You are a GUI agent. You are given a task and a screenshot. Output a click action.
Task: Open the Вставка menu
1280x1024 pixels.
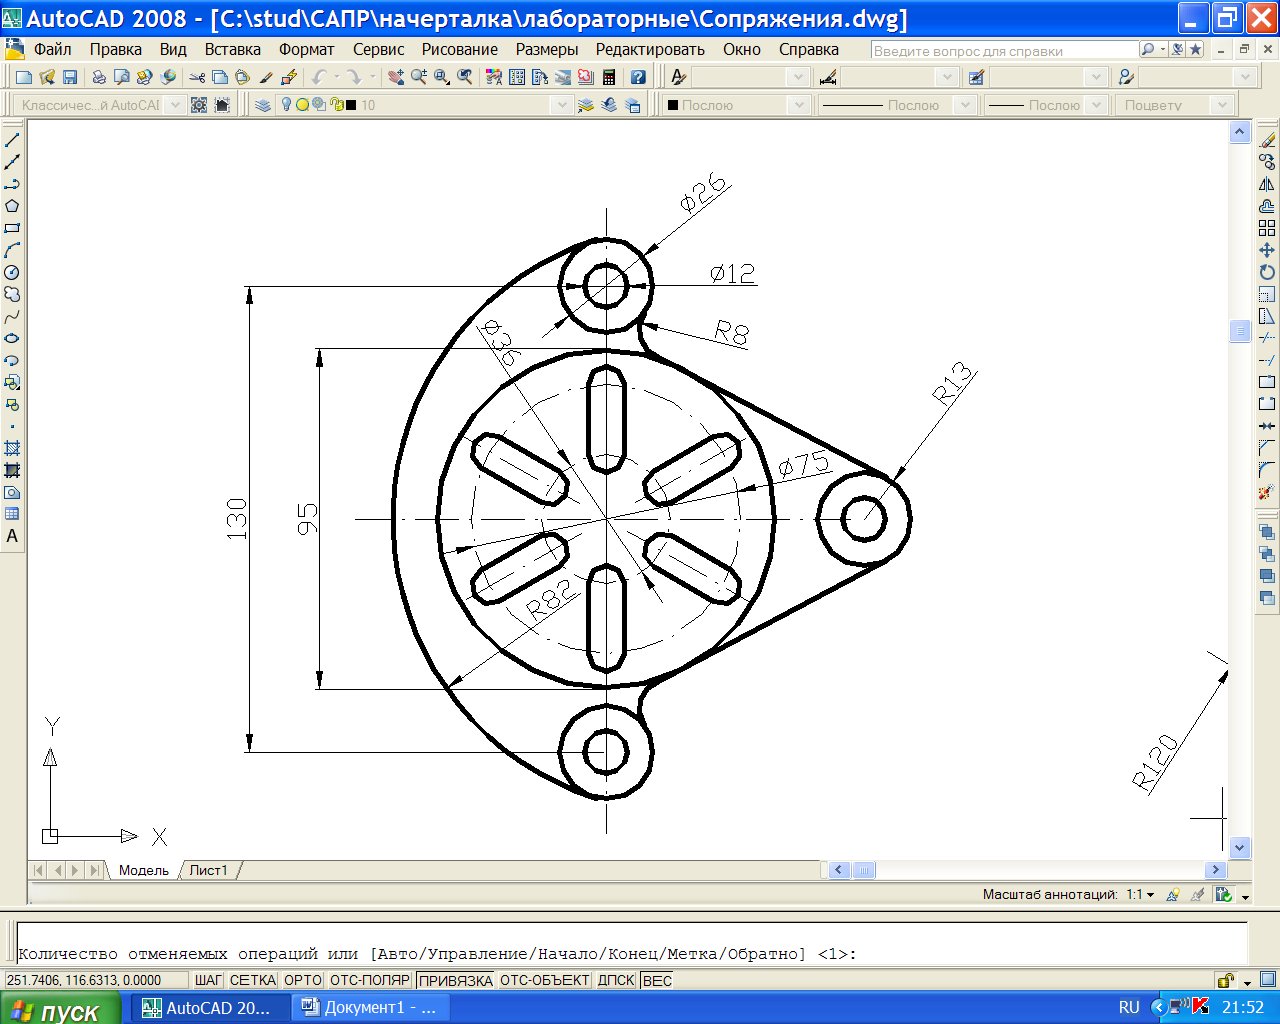232,49
